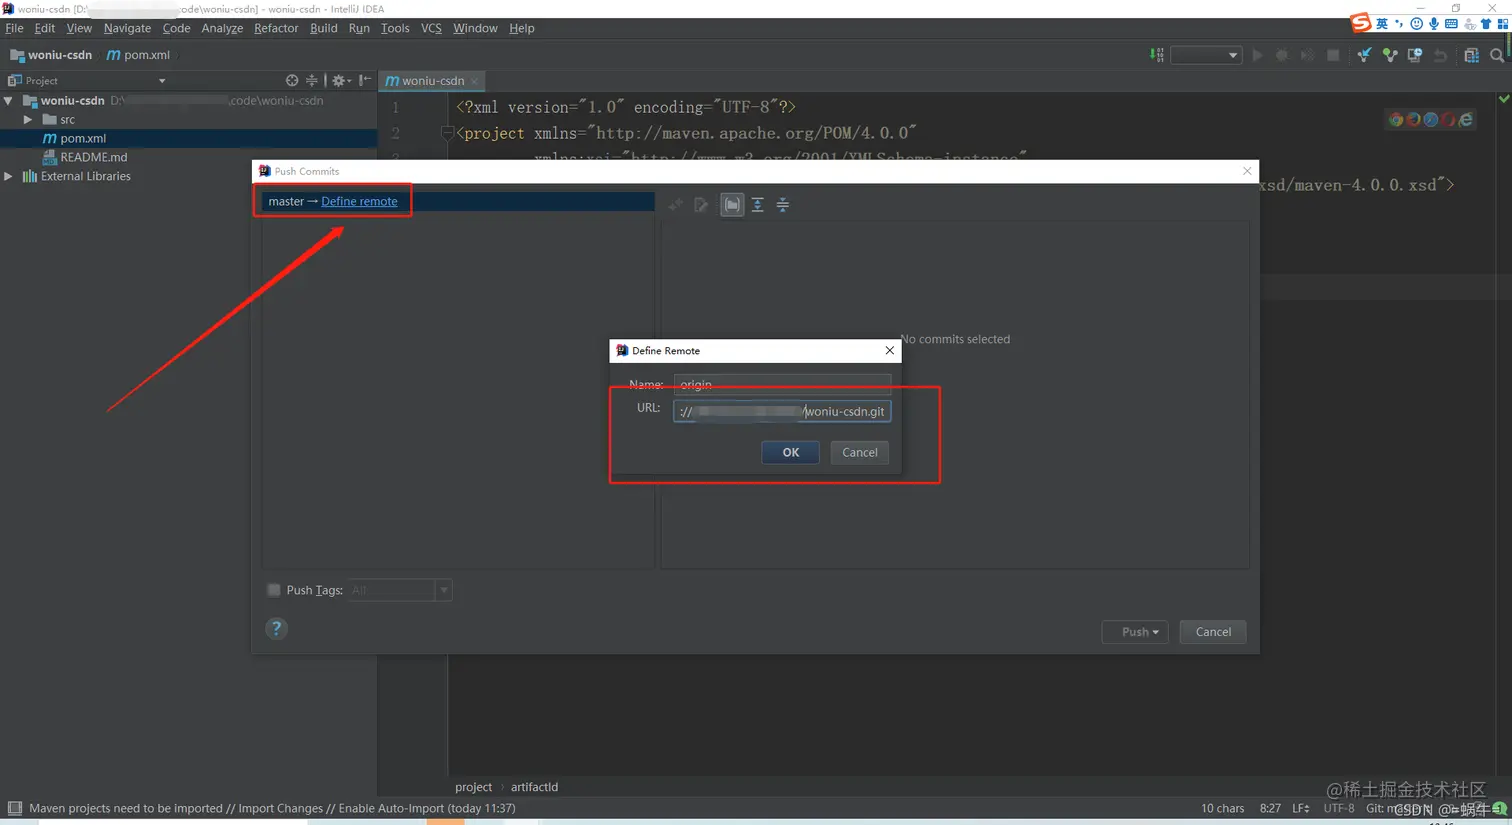Select pom.xml in the project tree
The height and width of the screenshot is (825, 1512).
pos(82,138)
